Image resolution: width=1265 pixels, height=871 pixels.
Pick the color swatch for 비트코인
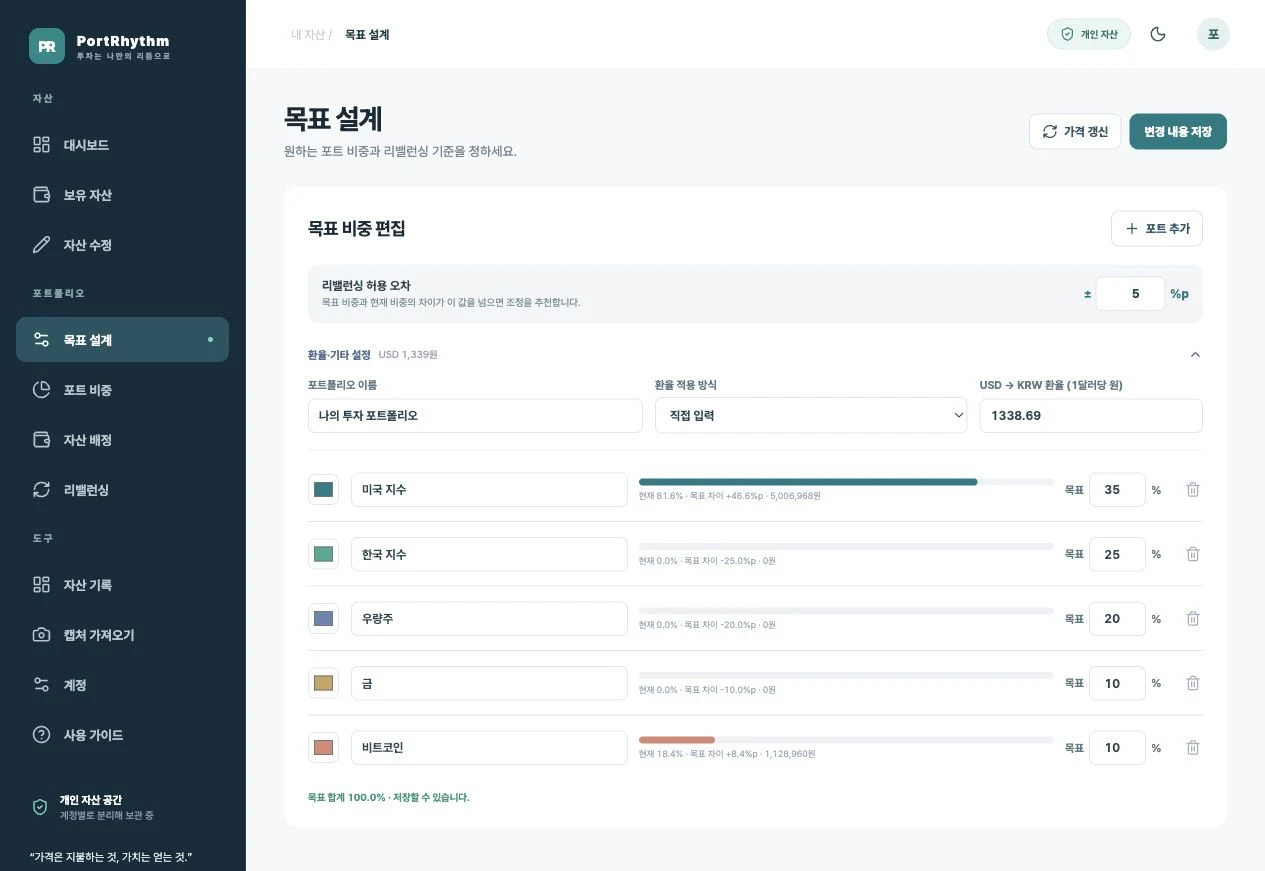tap(323, 748)
